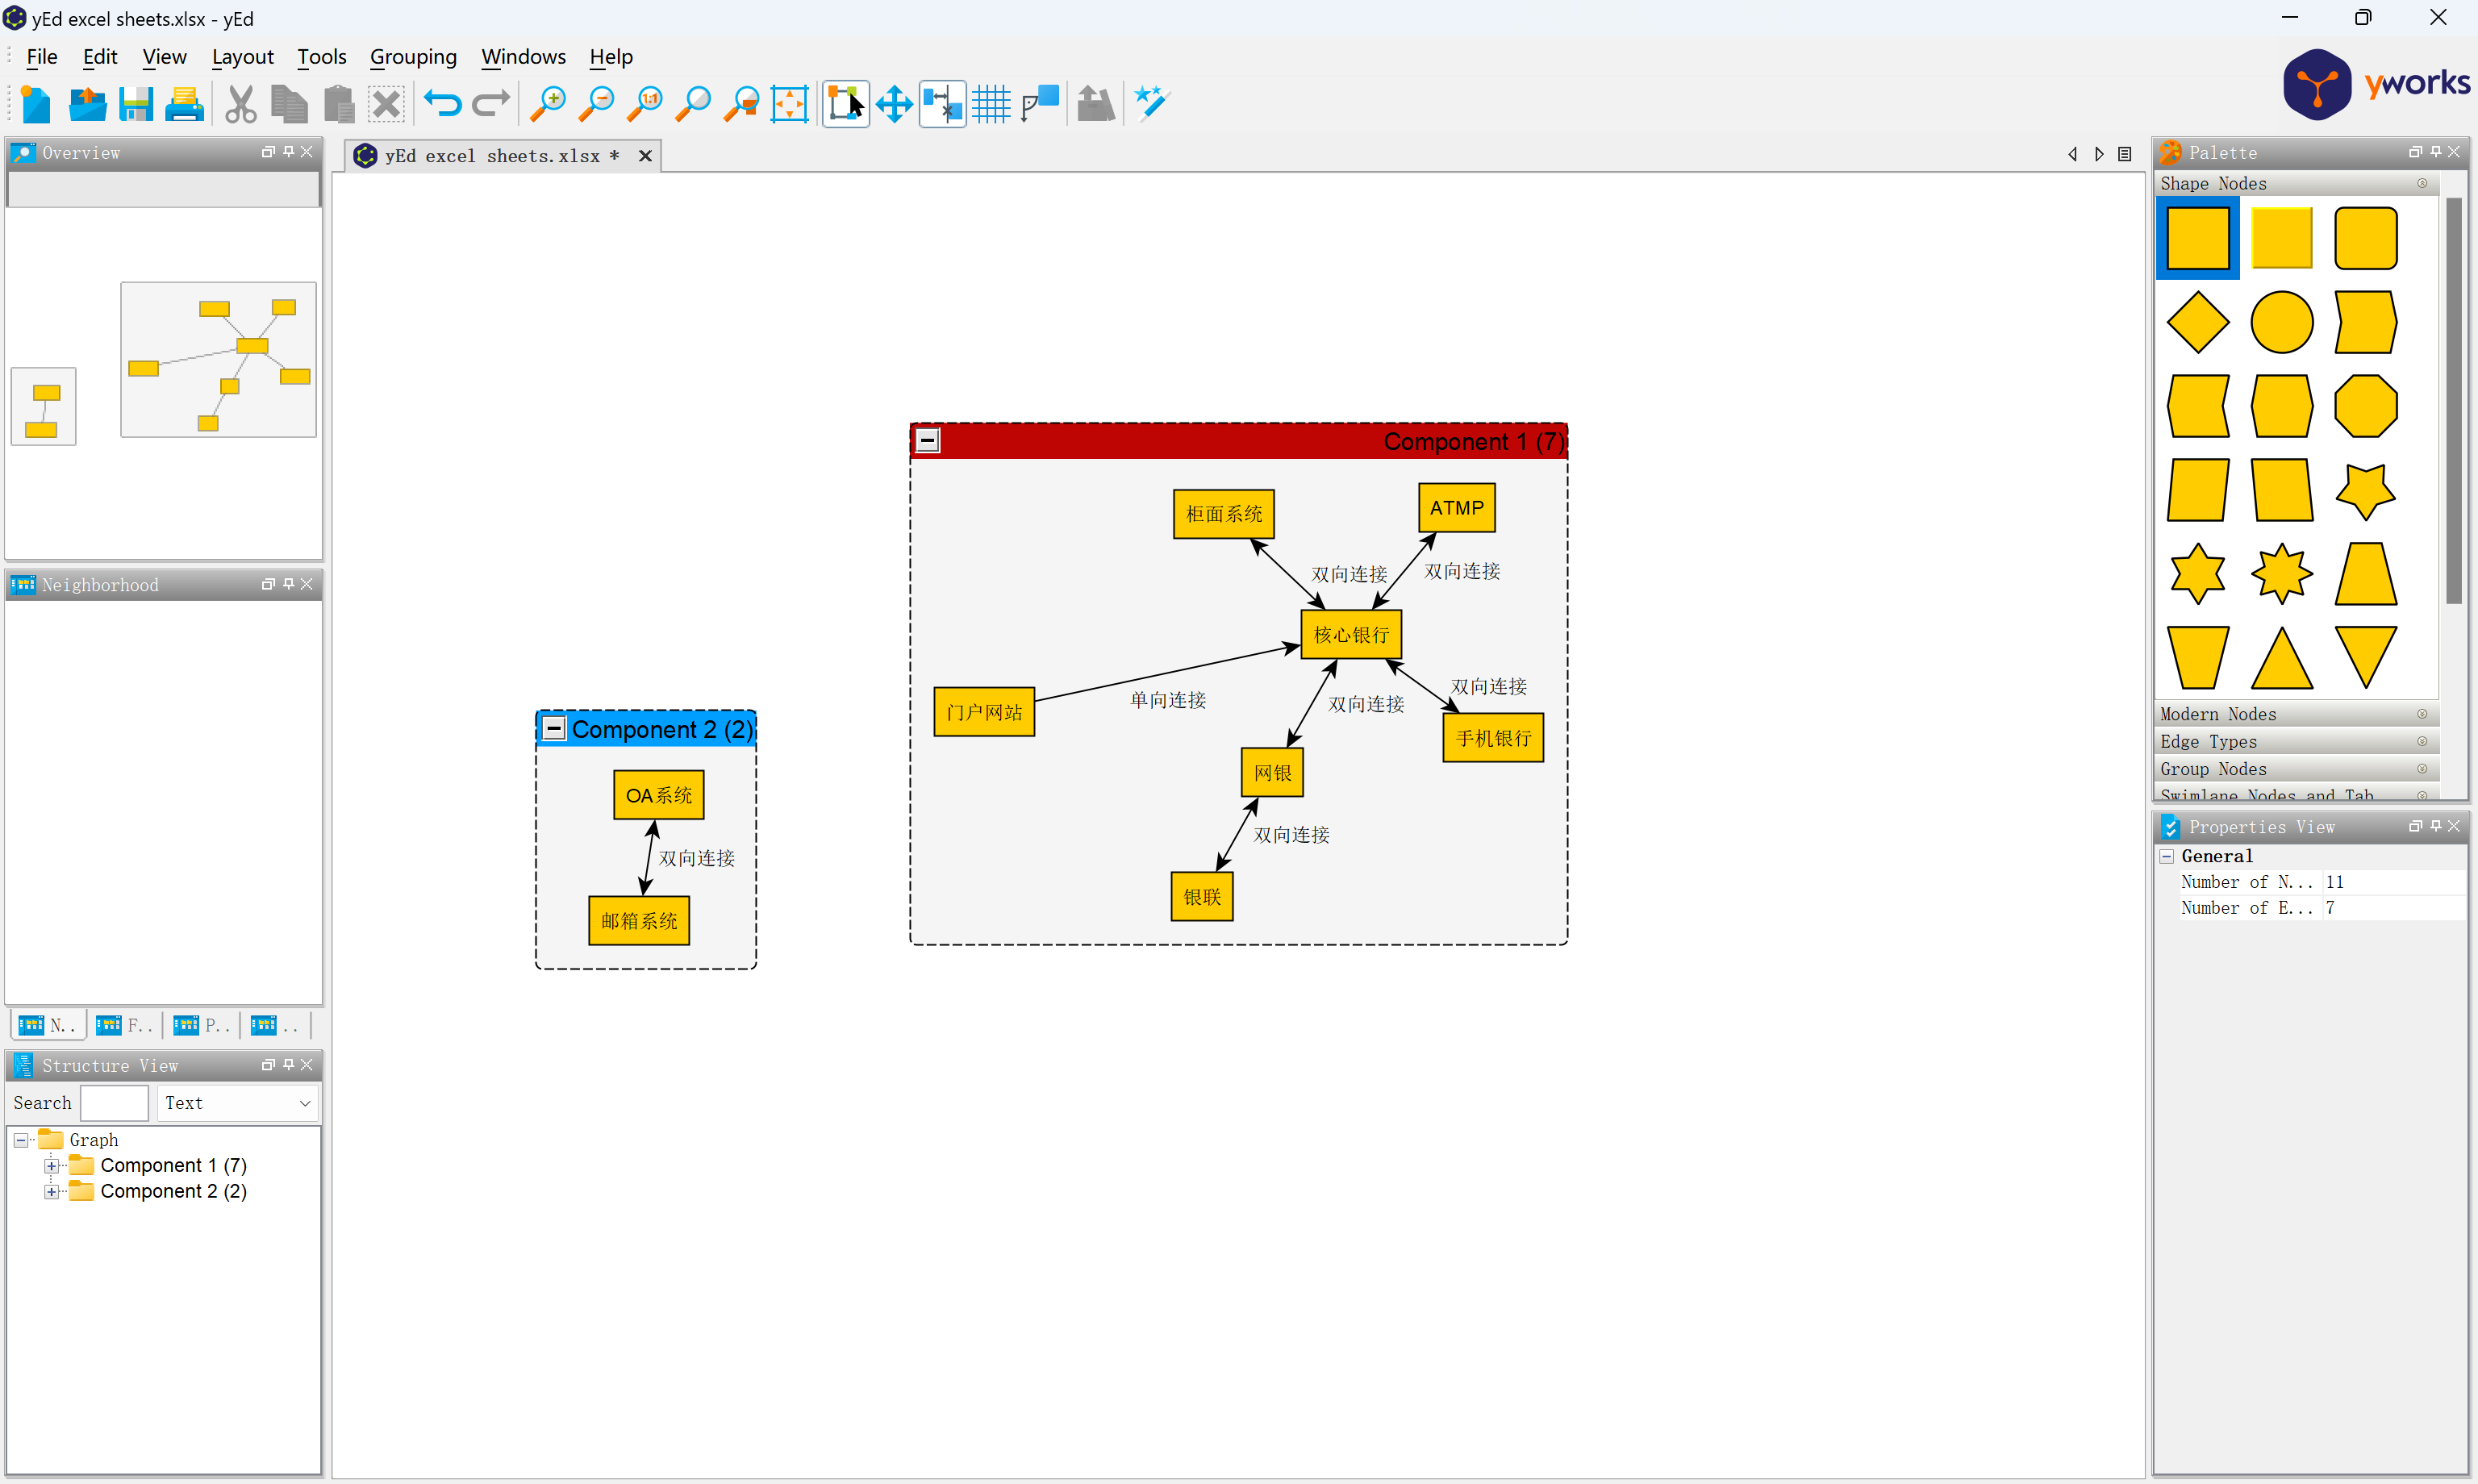The width and height of the screenshot is (2478, 1484).
Task: Open the Layout menu
Action: (x=242, y=57)
